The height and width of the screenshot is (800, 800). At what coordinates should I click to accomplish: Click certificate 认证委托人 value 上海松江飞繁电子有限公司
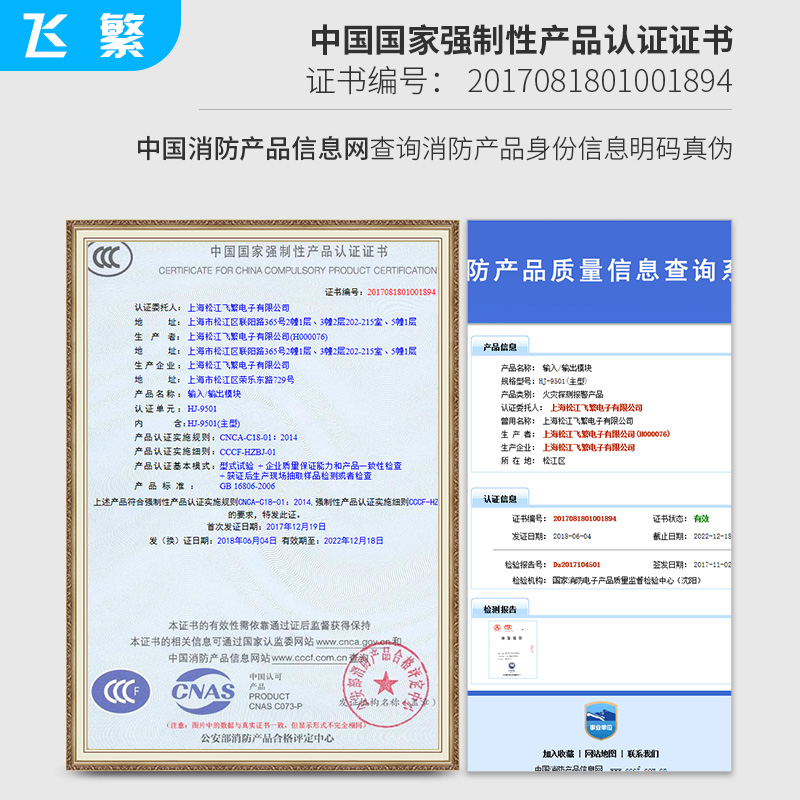(238, 308)
